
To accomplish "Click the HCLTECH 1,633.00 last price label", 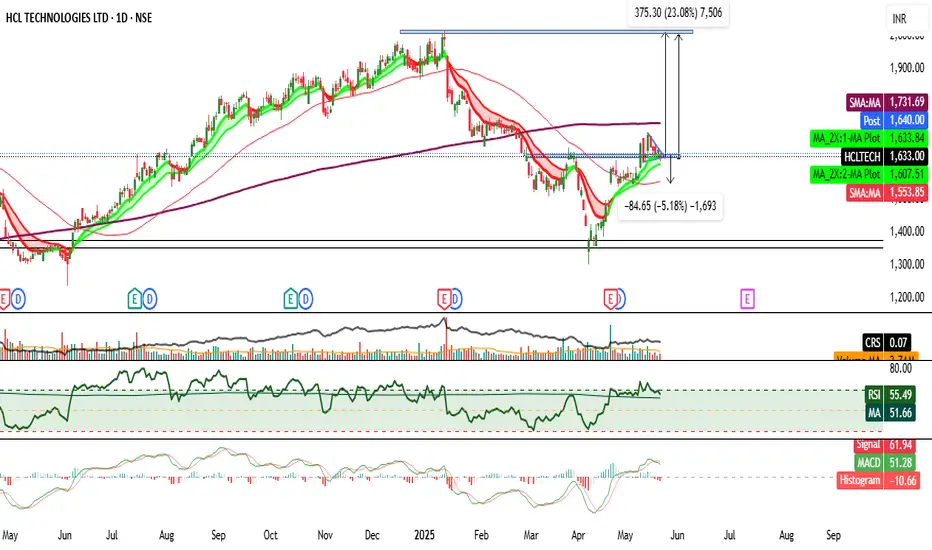I will coord(884,156).
